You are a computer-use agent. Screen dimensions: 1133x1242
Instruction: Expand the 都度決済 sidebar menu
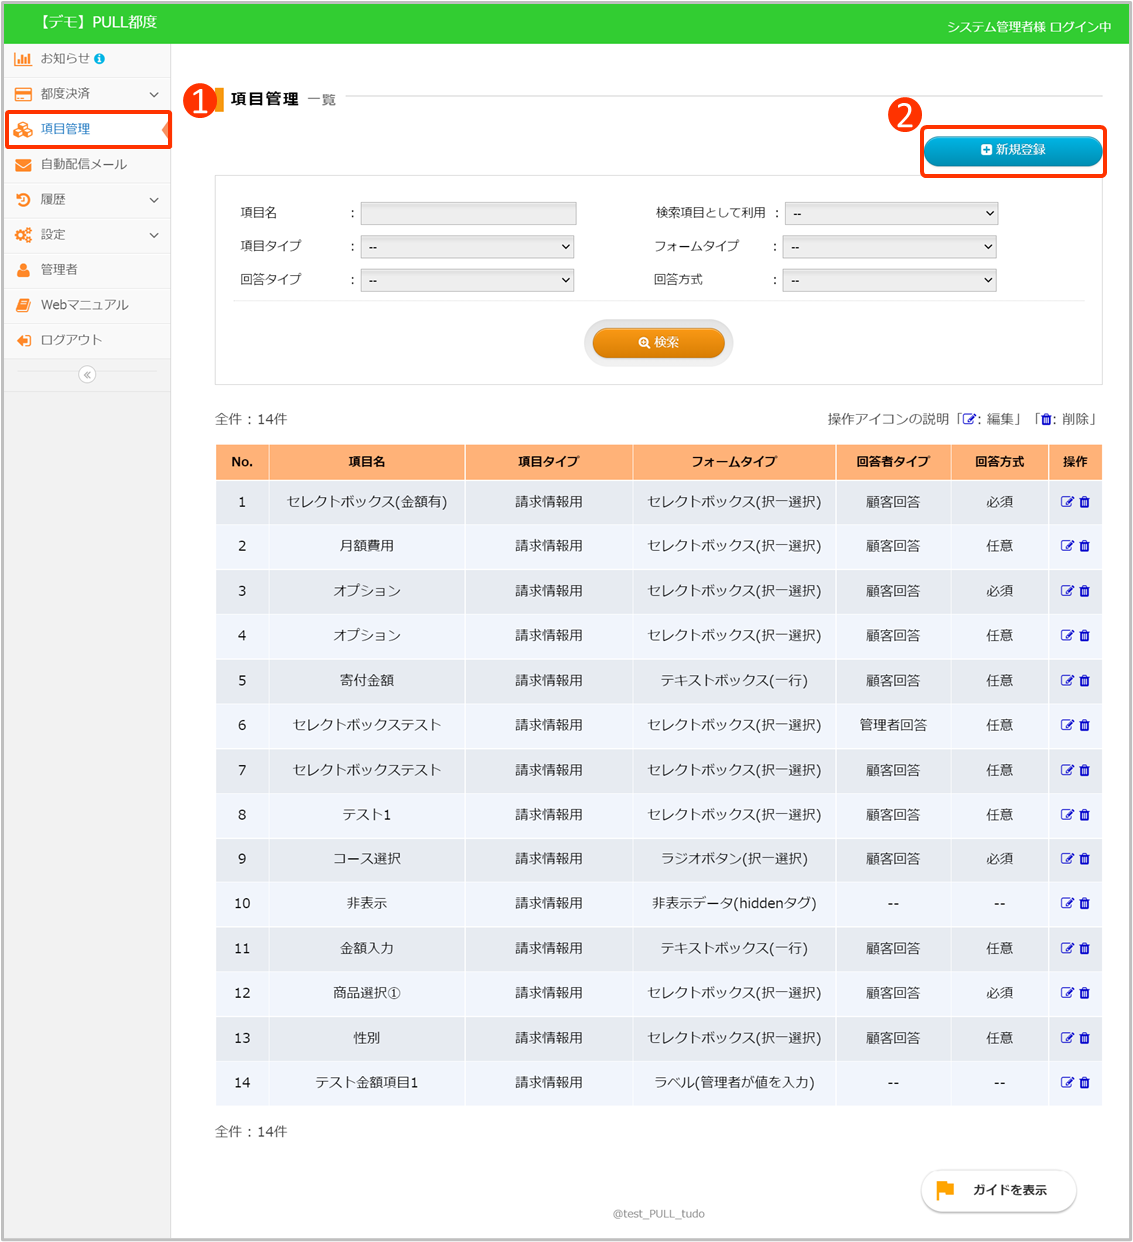(x=86, y=94)
